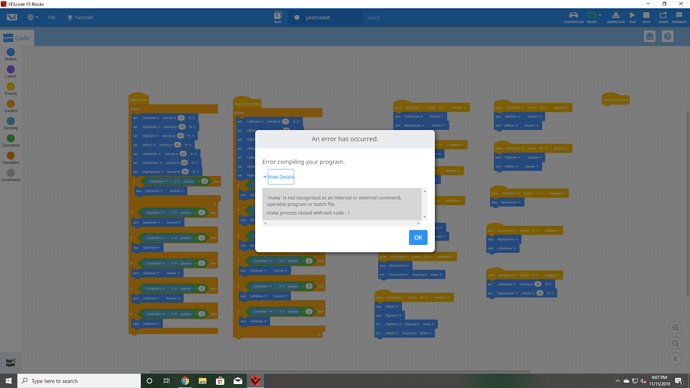The height and width of the screenshot is (388, 690).
Task: Open the globe language dropdown
Action: coord(33,18)
